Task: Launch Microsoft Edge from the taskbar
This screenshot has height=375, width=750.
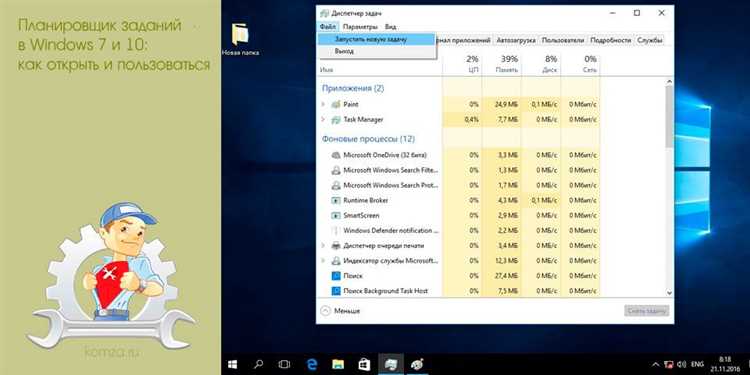Action: click(313, 364)
